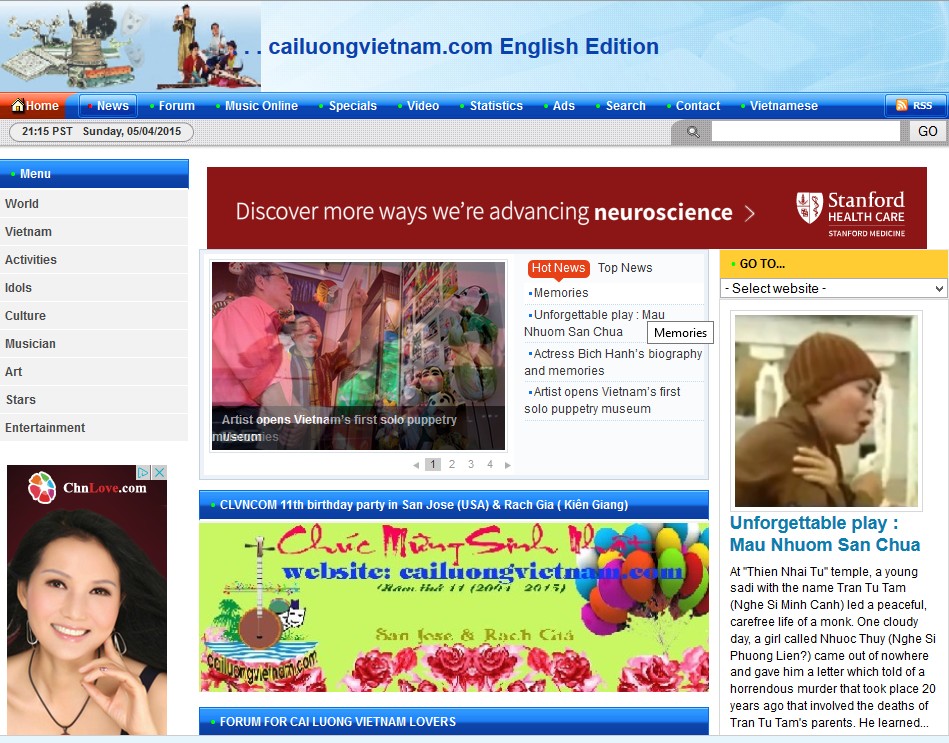The image size is (949, 743).
Task: Jump to slide page 2
Action: (x=452, y=465)
